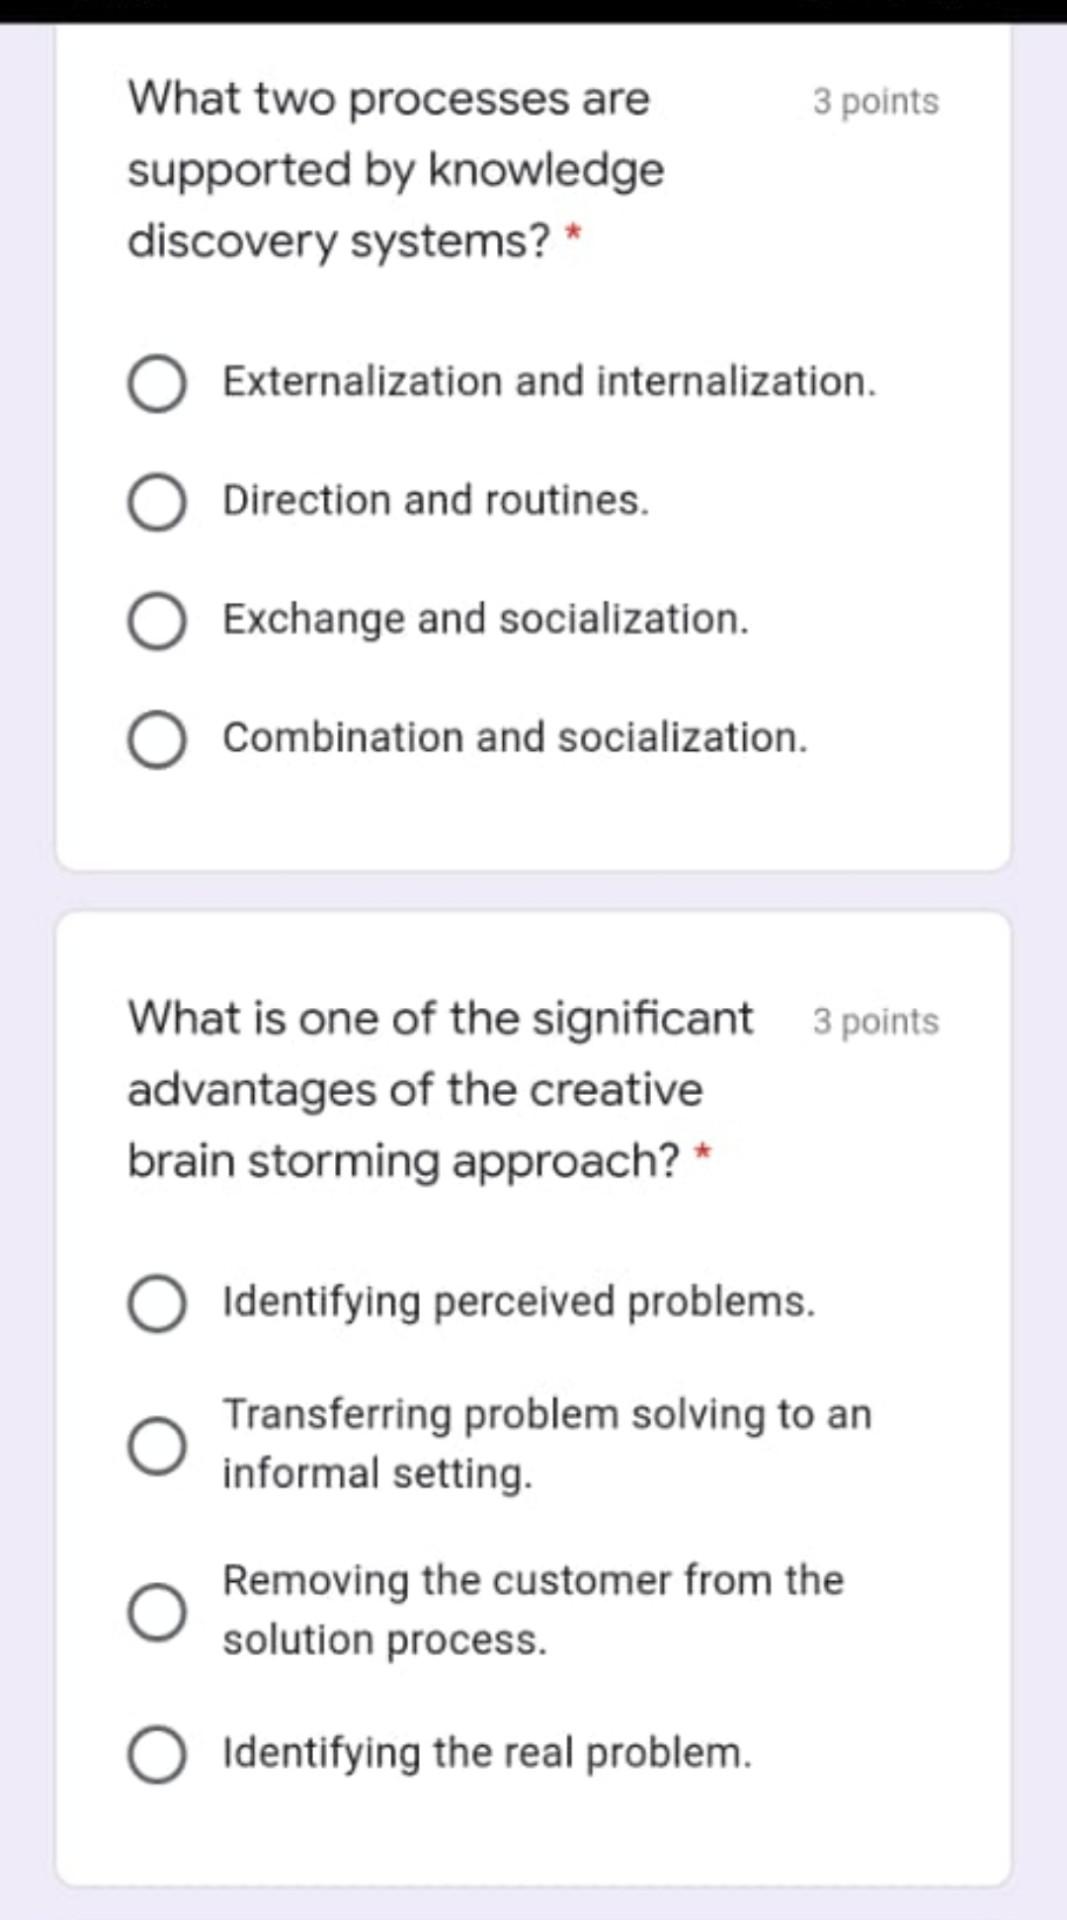This screenshot has height=1920, width=1067.
Task: Select the Combination and socialization option
Action: (x=155, y=740)
